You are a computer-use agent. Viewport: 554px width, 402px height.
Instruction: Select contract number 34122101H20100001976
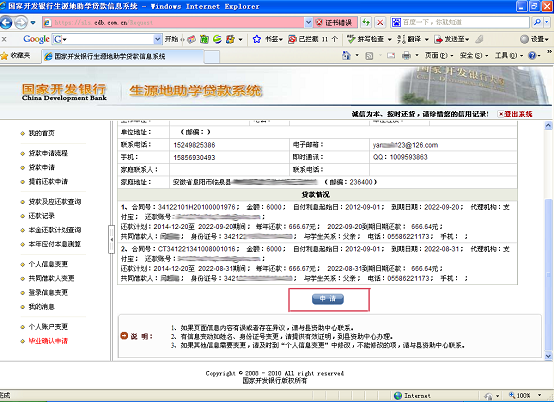coord(196,207)
